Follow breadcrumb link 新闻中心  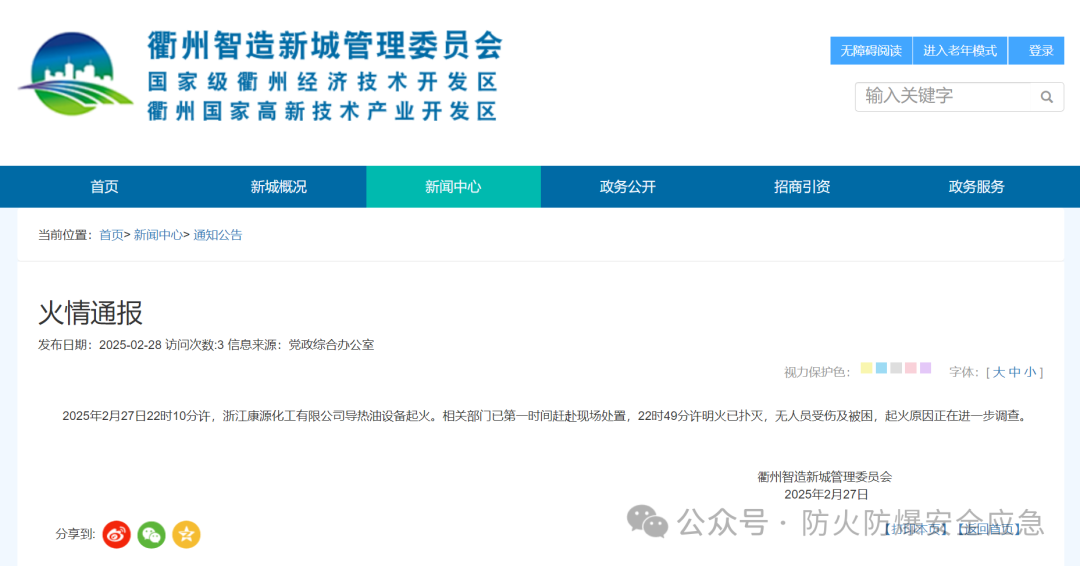pos(158,235)
